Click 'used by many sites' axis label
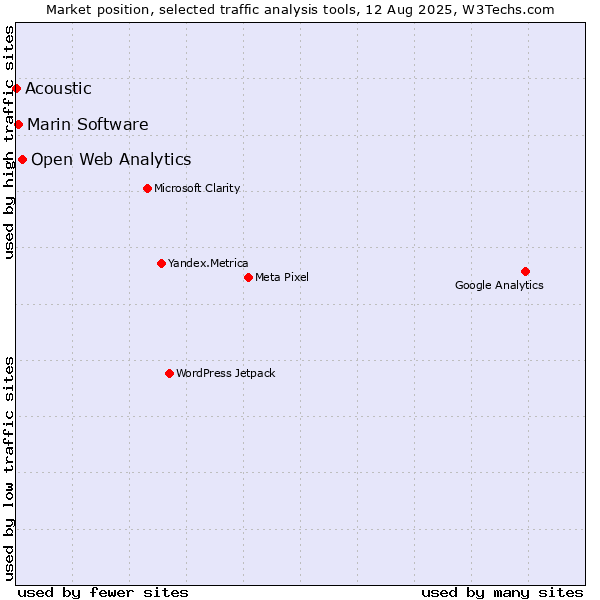 502,593
